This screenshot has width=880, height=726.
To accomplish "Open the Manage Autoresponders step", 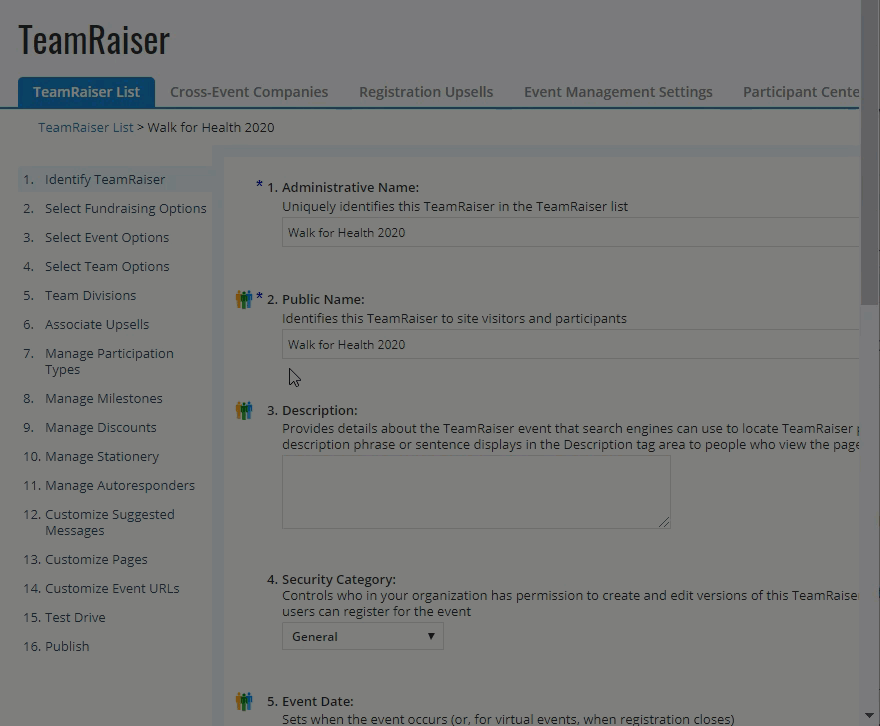I will 120,485.
